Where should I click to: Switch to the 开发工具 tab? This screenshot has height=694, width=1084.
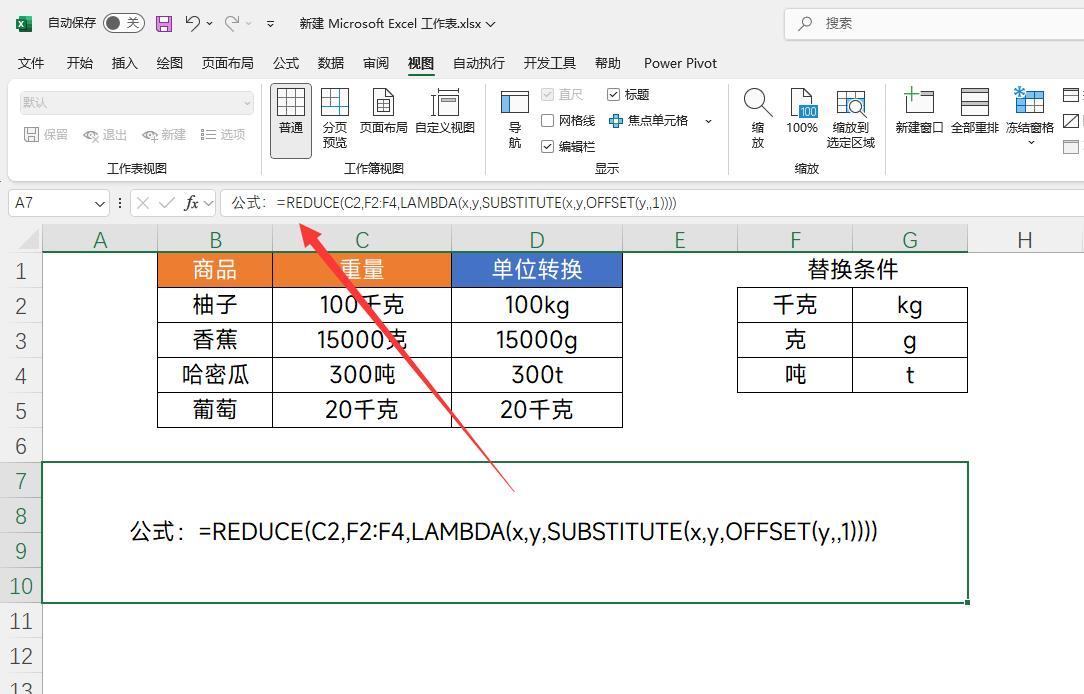[x=550, y=64]
